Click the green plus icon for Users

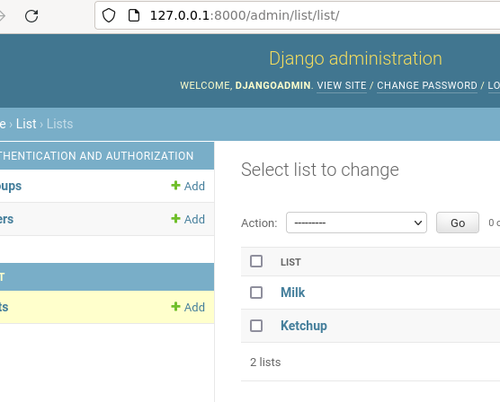point(175,219)
